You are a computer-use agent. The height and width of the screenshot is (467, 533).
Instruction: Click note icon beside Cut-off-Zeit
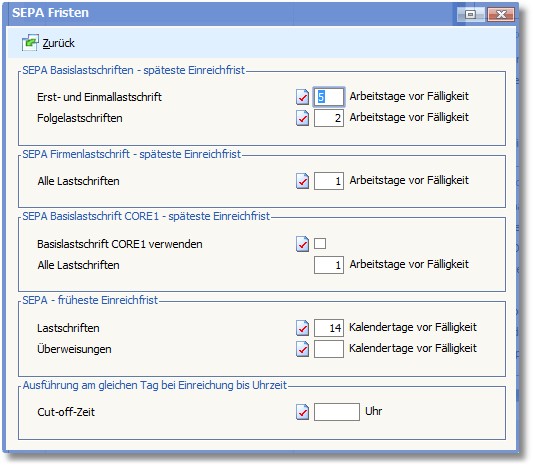coord(302,412)
